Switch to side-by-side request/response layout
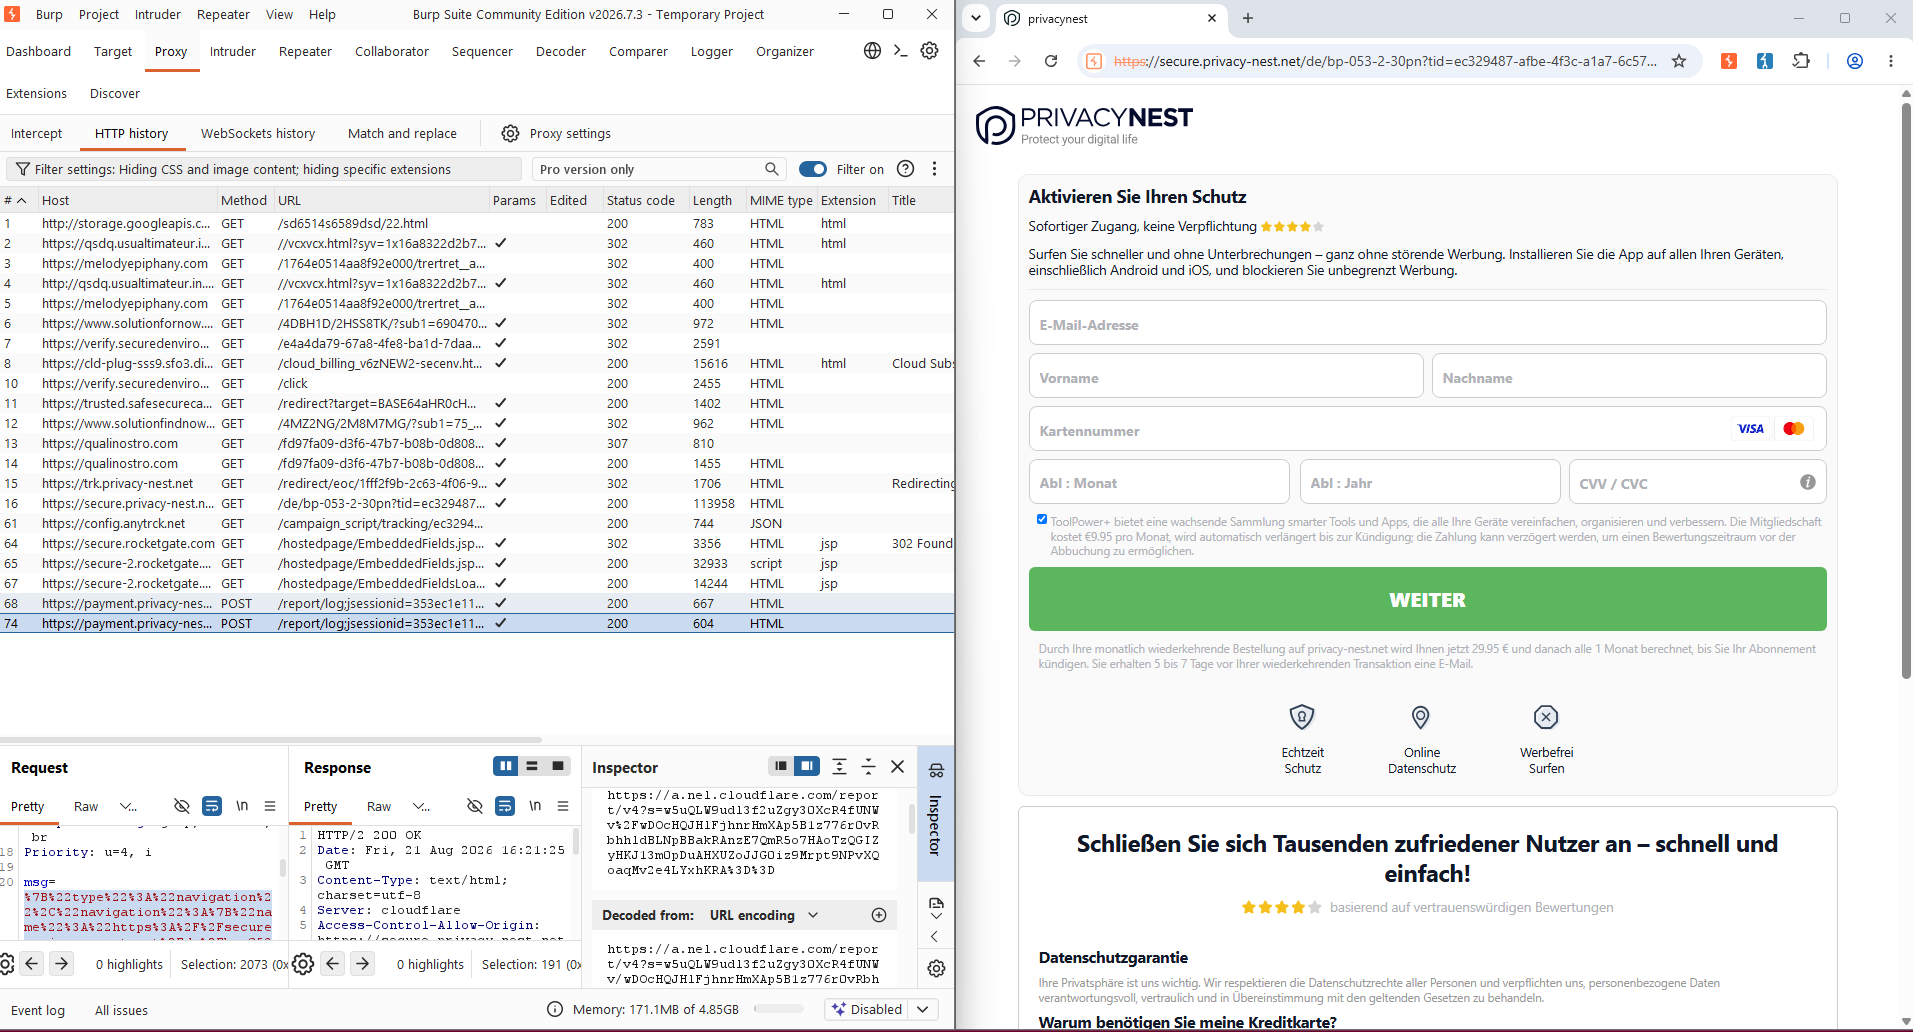 (505, 766)
